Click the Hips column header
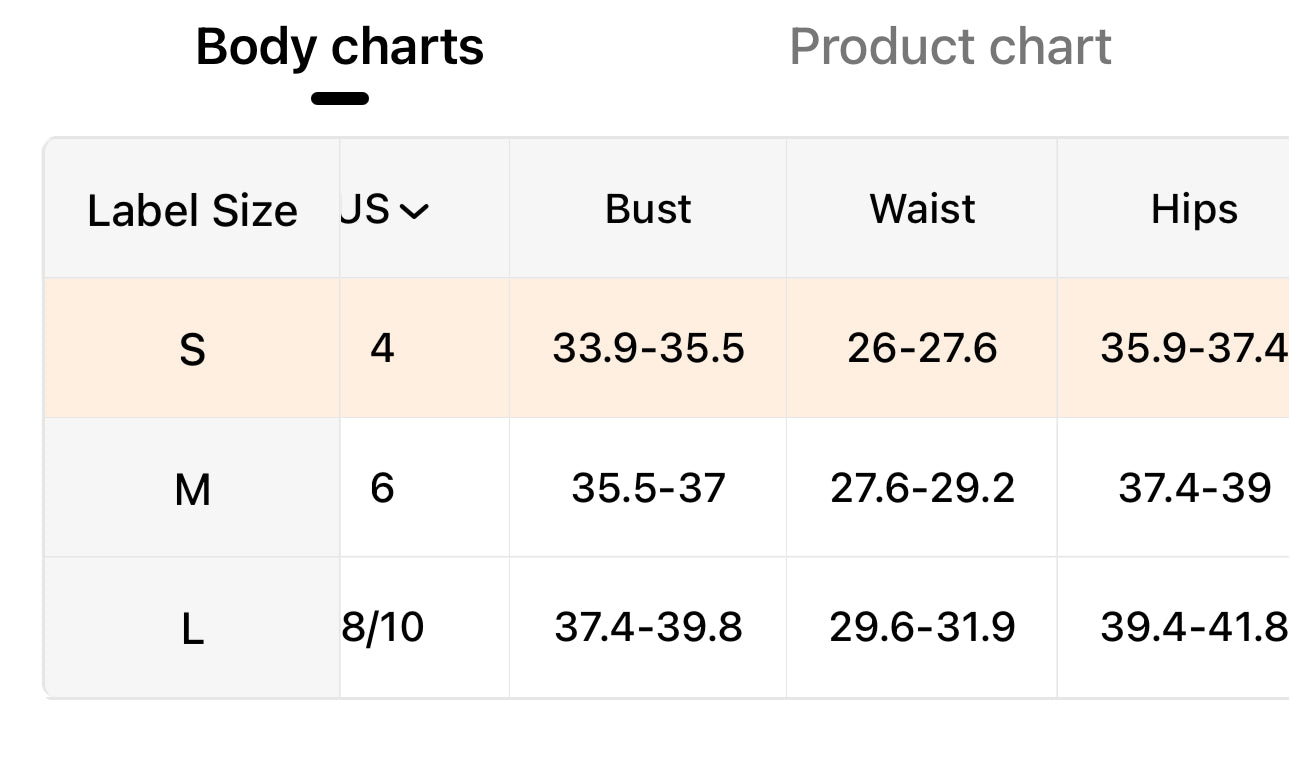The height and width of the screenshot is (758, 1290). tap(1194, 209)
